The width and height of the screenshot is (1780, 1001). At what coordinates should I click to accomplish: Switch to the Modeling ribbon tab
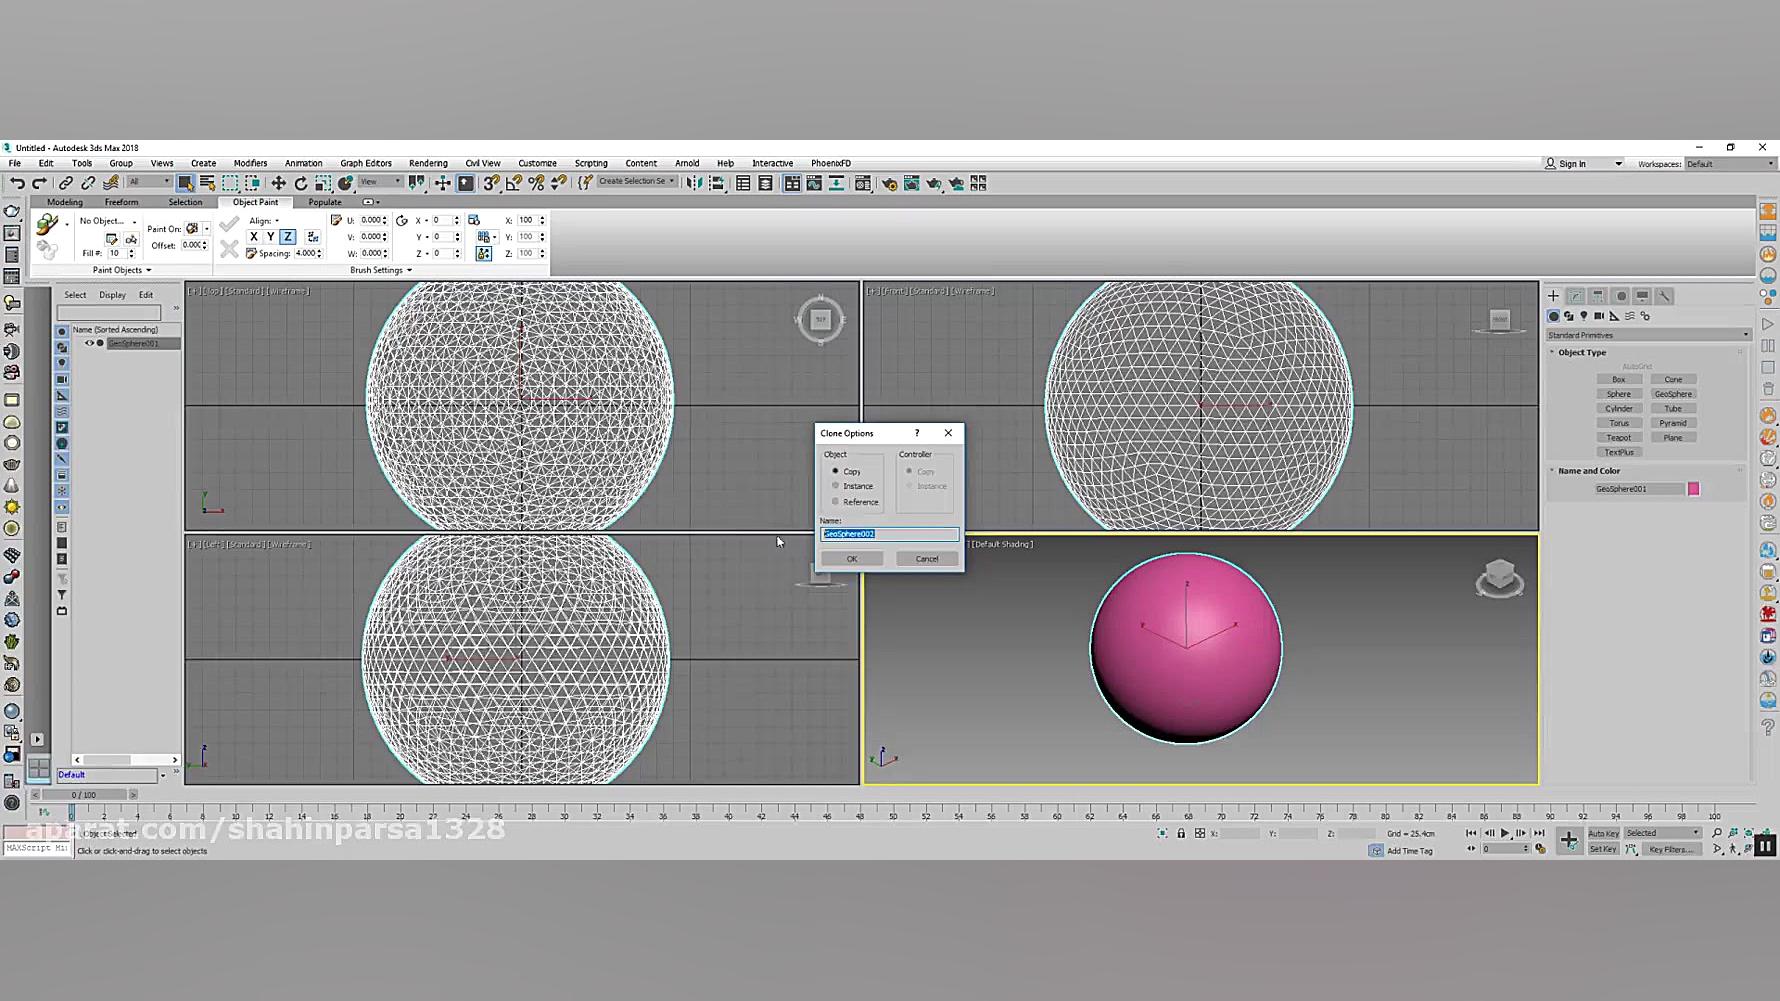pos(65,202)
